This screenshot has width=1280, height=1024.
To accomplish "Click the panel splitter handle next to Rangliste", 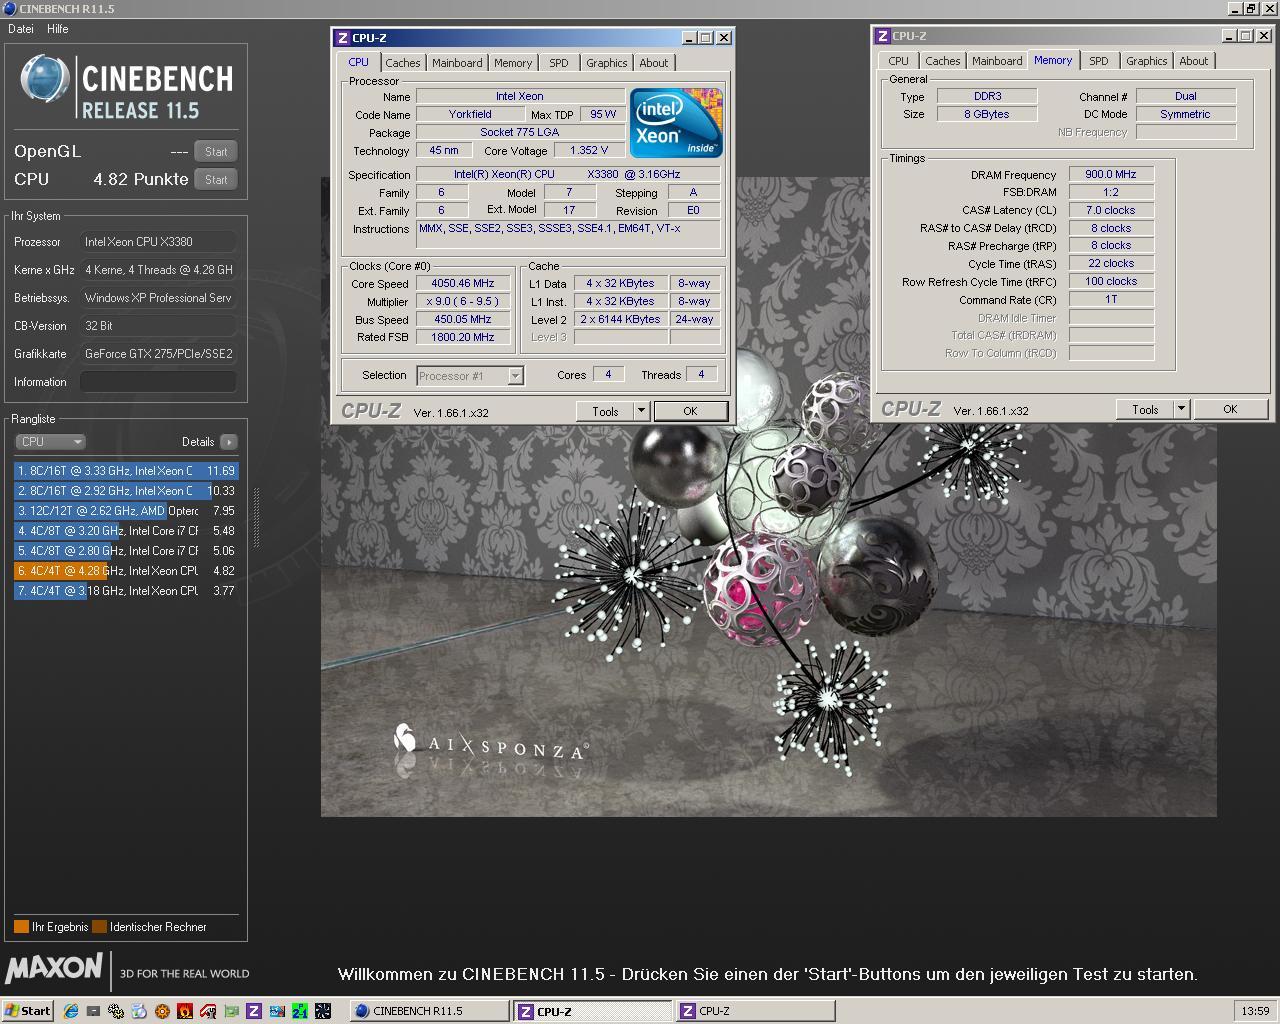I will tap(256, 518).
